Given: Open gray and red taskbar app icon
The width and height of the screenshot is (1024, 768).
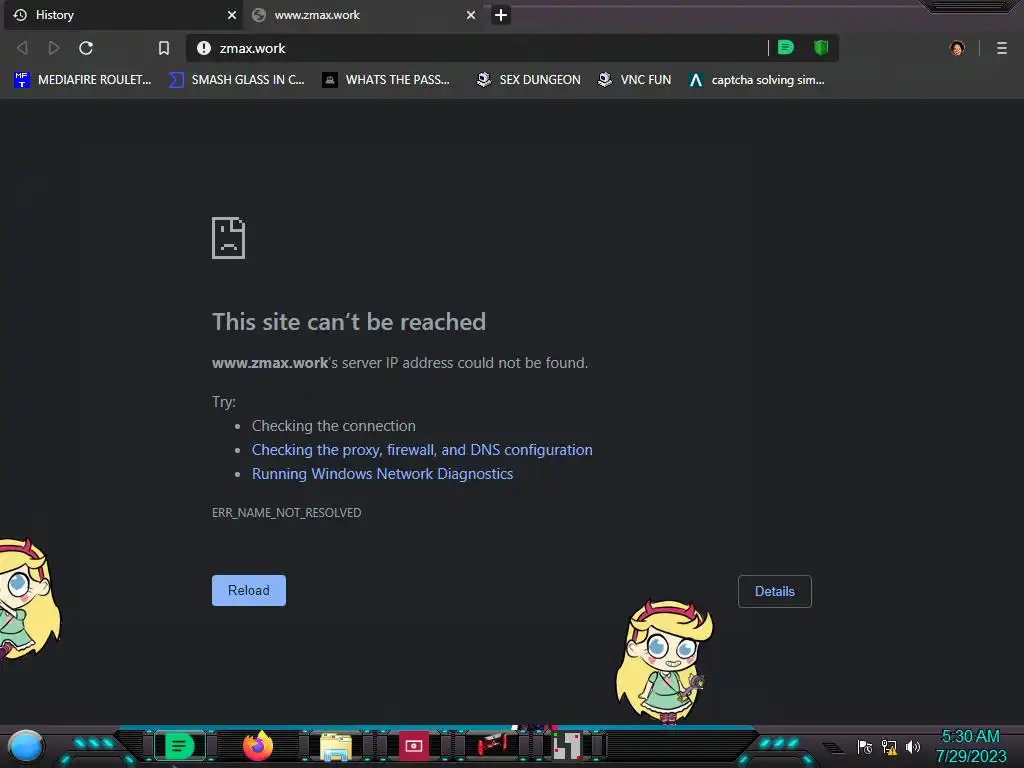Looking at the screenshot, I should click(x=567, y=746).
